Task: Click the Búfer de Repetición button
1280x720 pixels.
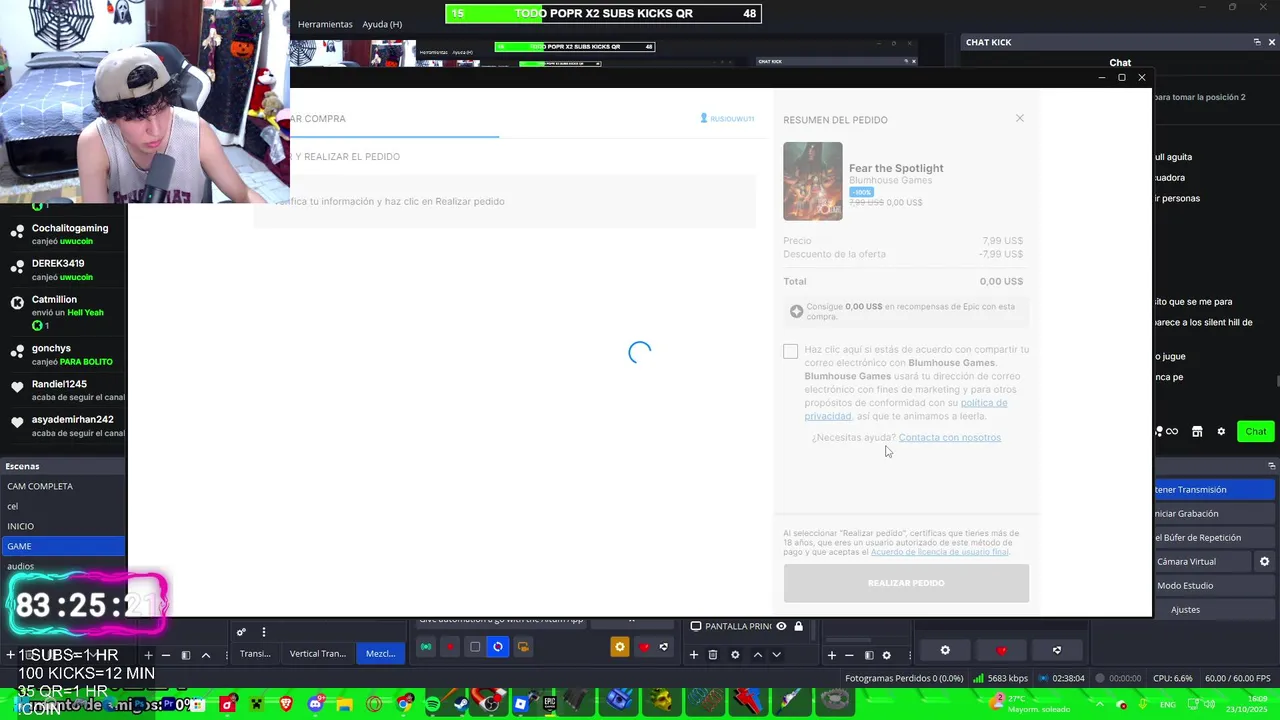Action: 1214,537
